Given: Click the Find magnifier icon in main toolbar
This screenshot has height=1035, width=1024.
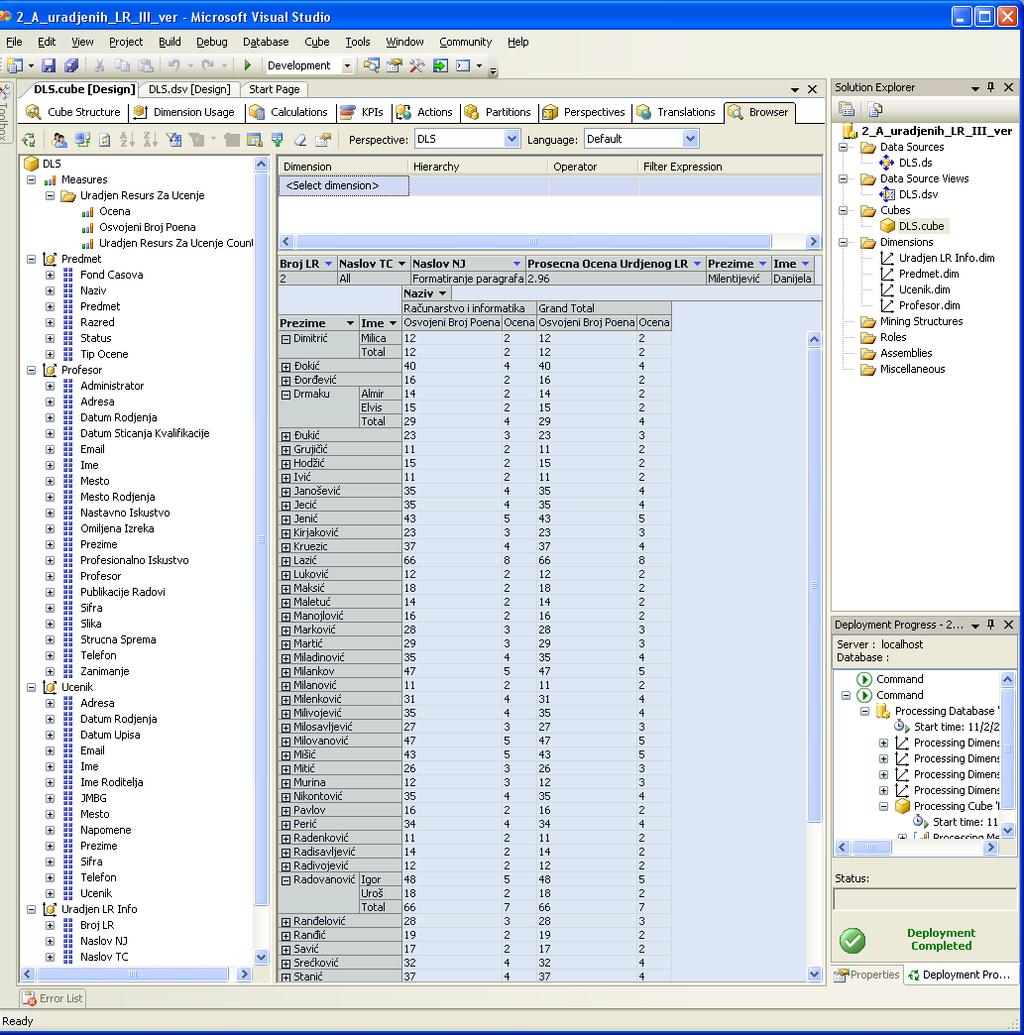Looking at the screenshot, I should (x=372, y=65).
